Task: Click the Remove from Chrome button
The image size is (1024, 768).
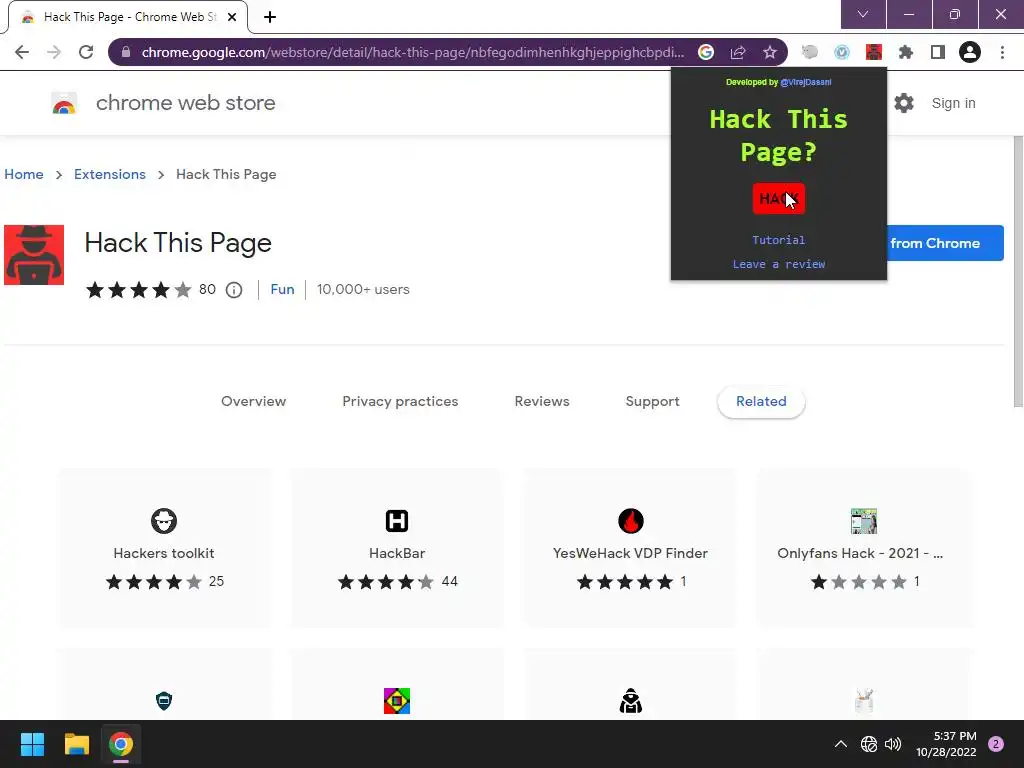Action: tap(945, 243)
